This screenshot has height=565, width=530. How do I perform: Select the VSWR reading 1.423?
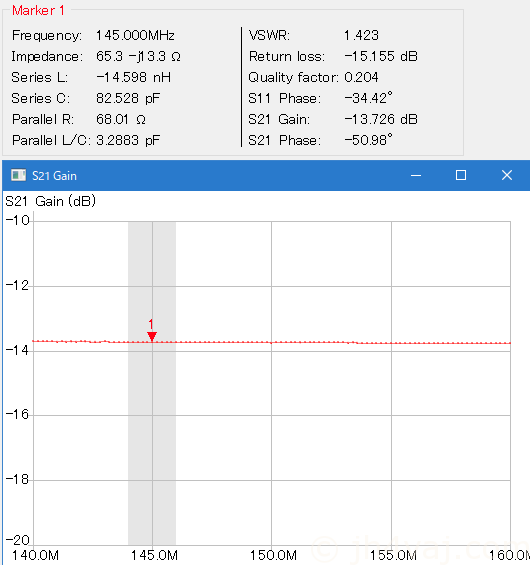point(361,35)
